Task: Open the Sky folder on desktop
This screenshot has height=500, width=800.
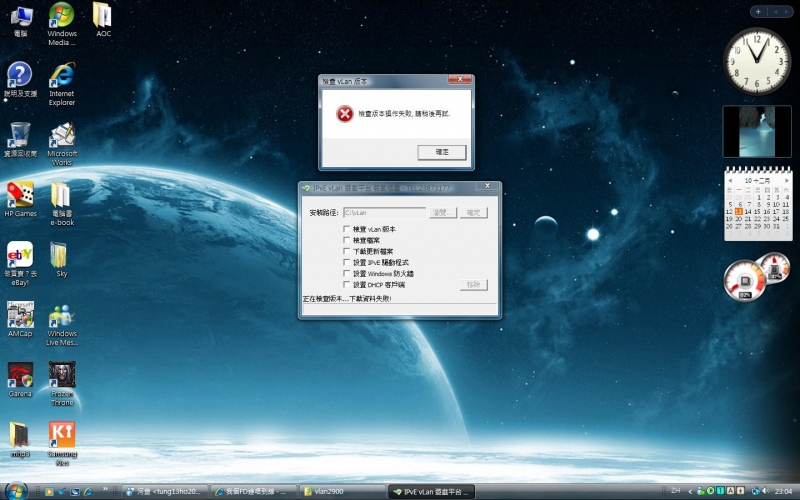Action: pos(61,260)
